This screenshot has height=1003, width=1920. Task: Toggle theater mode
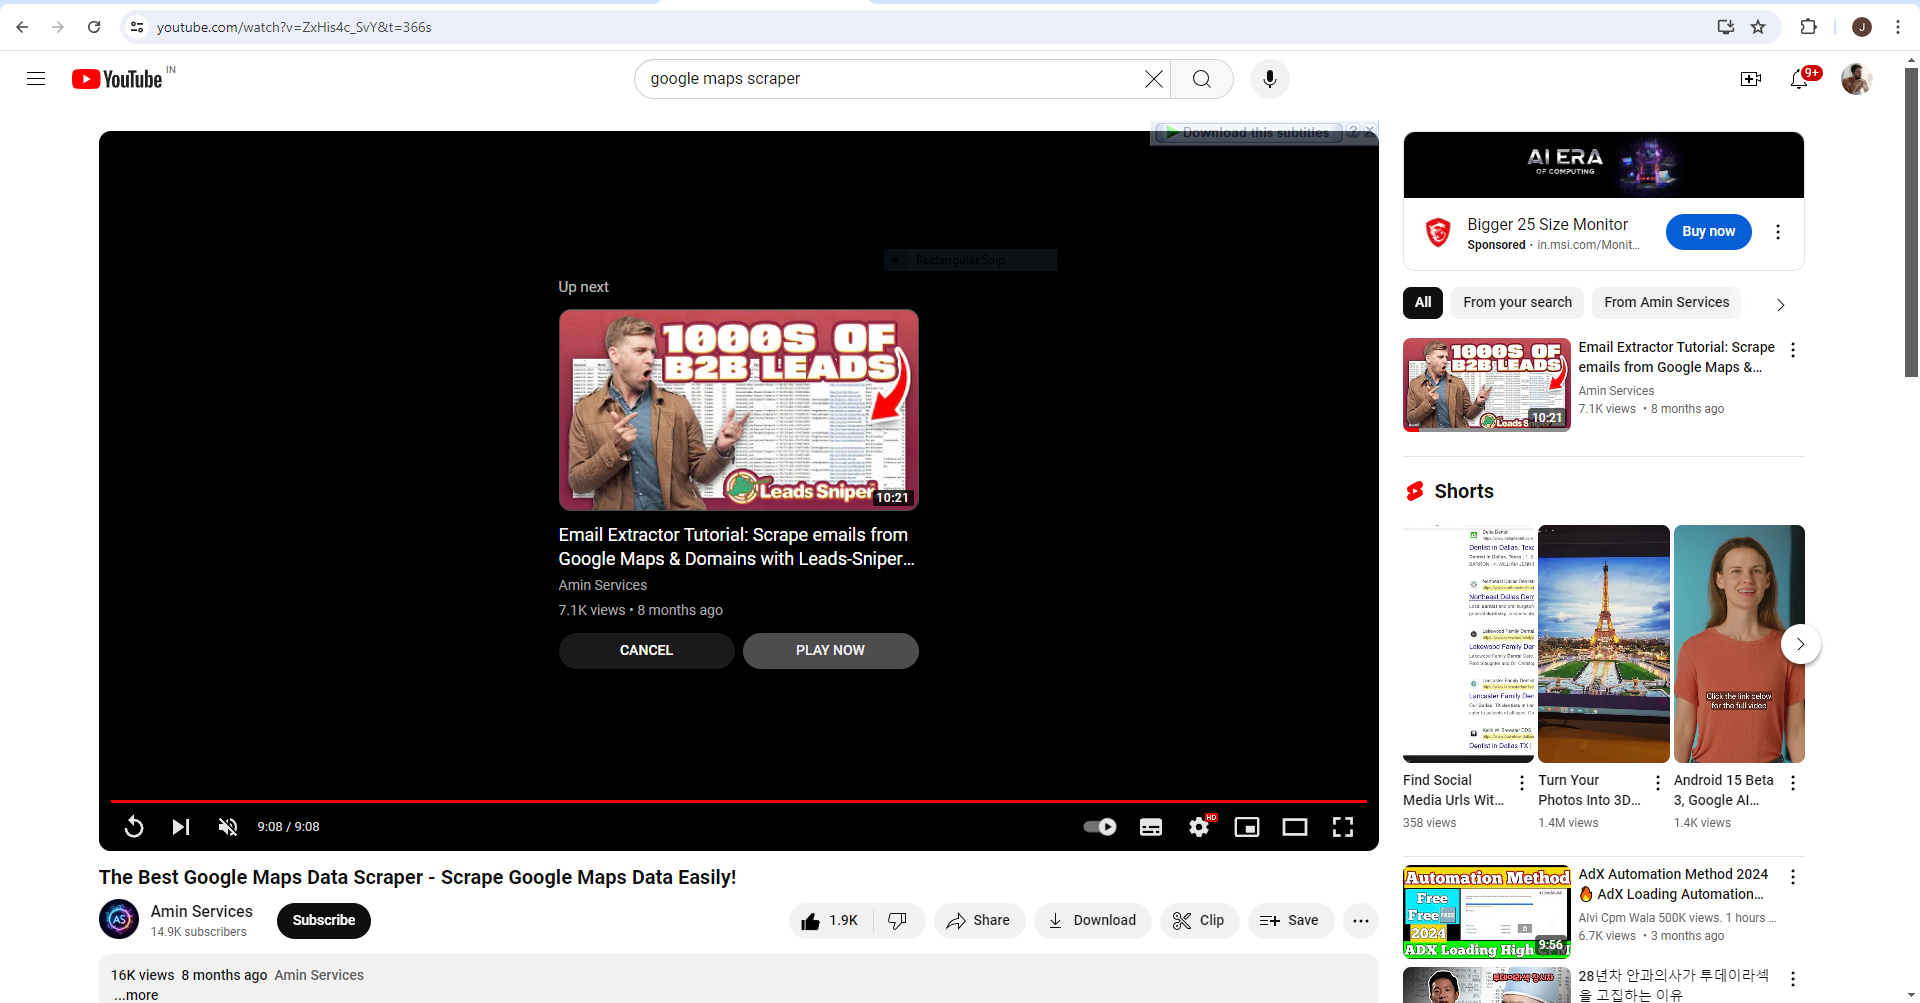(x=1295, y=827)
